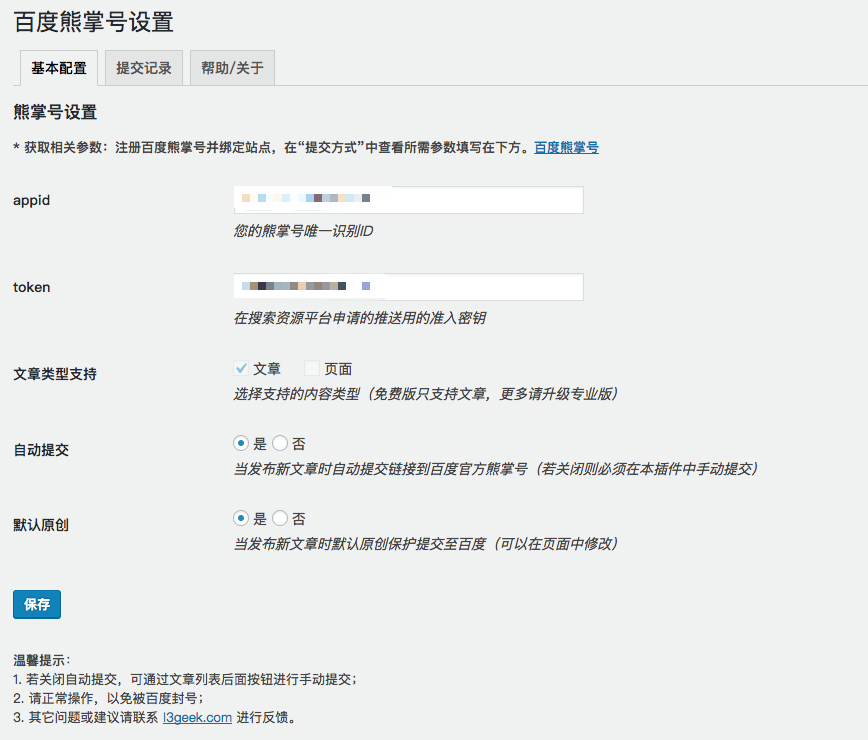Toggle the 文章 checkbox
Image resolution: width=868 pixels, height=740 pixels.
point(241,368)
